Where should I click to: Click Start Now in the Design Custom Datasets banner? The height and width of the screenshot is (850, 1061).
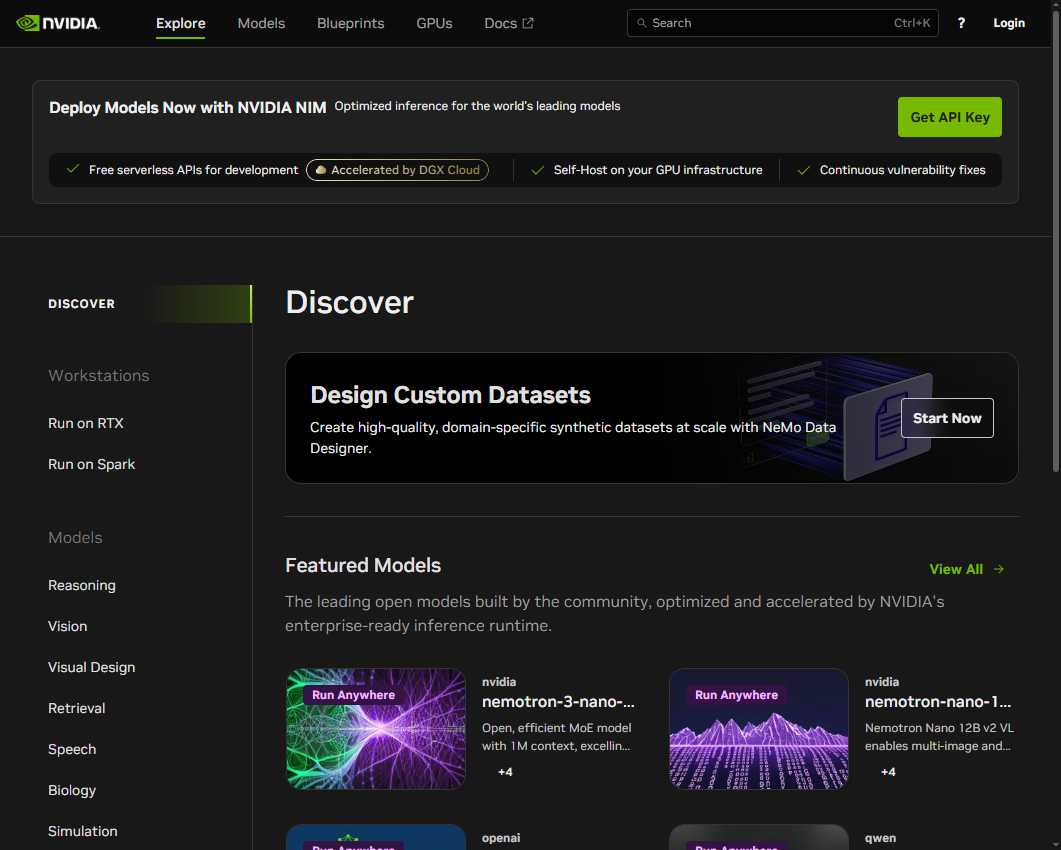(946, 418)
